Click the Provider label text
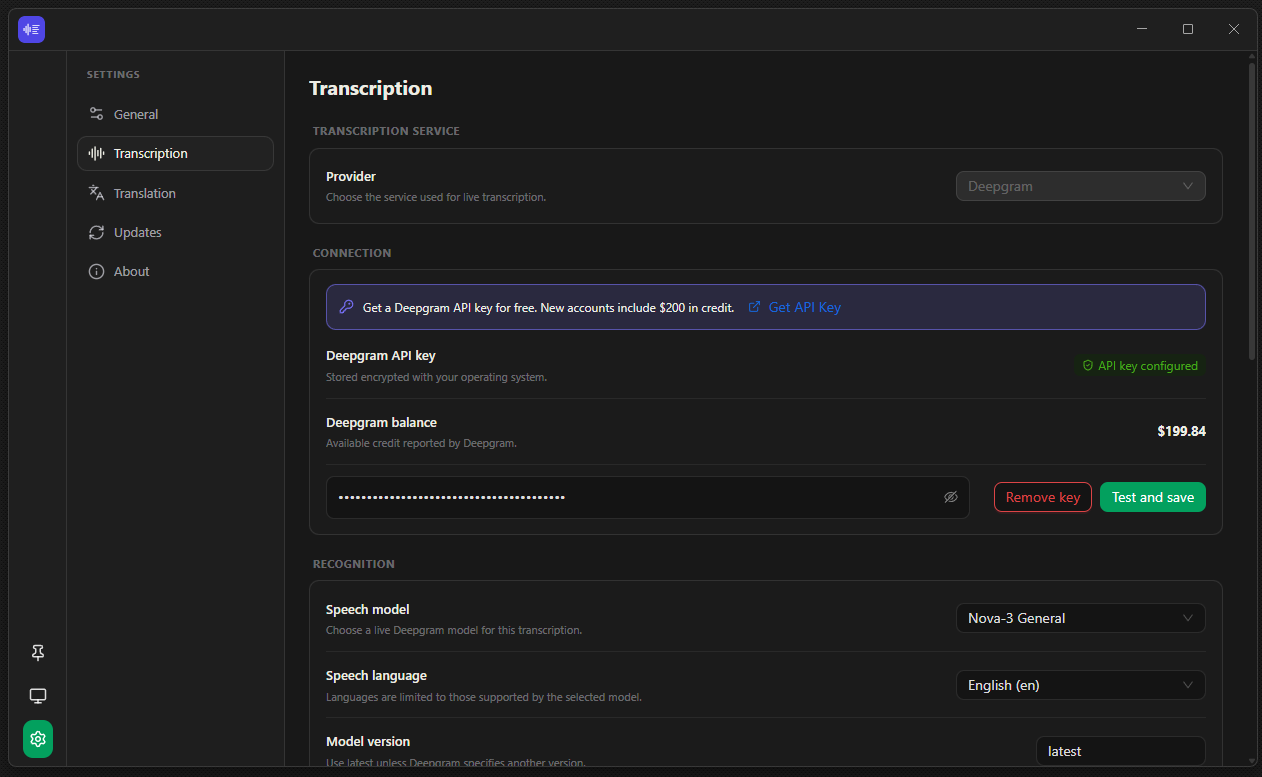 (351, 176)
